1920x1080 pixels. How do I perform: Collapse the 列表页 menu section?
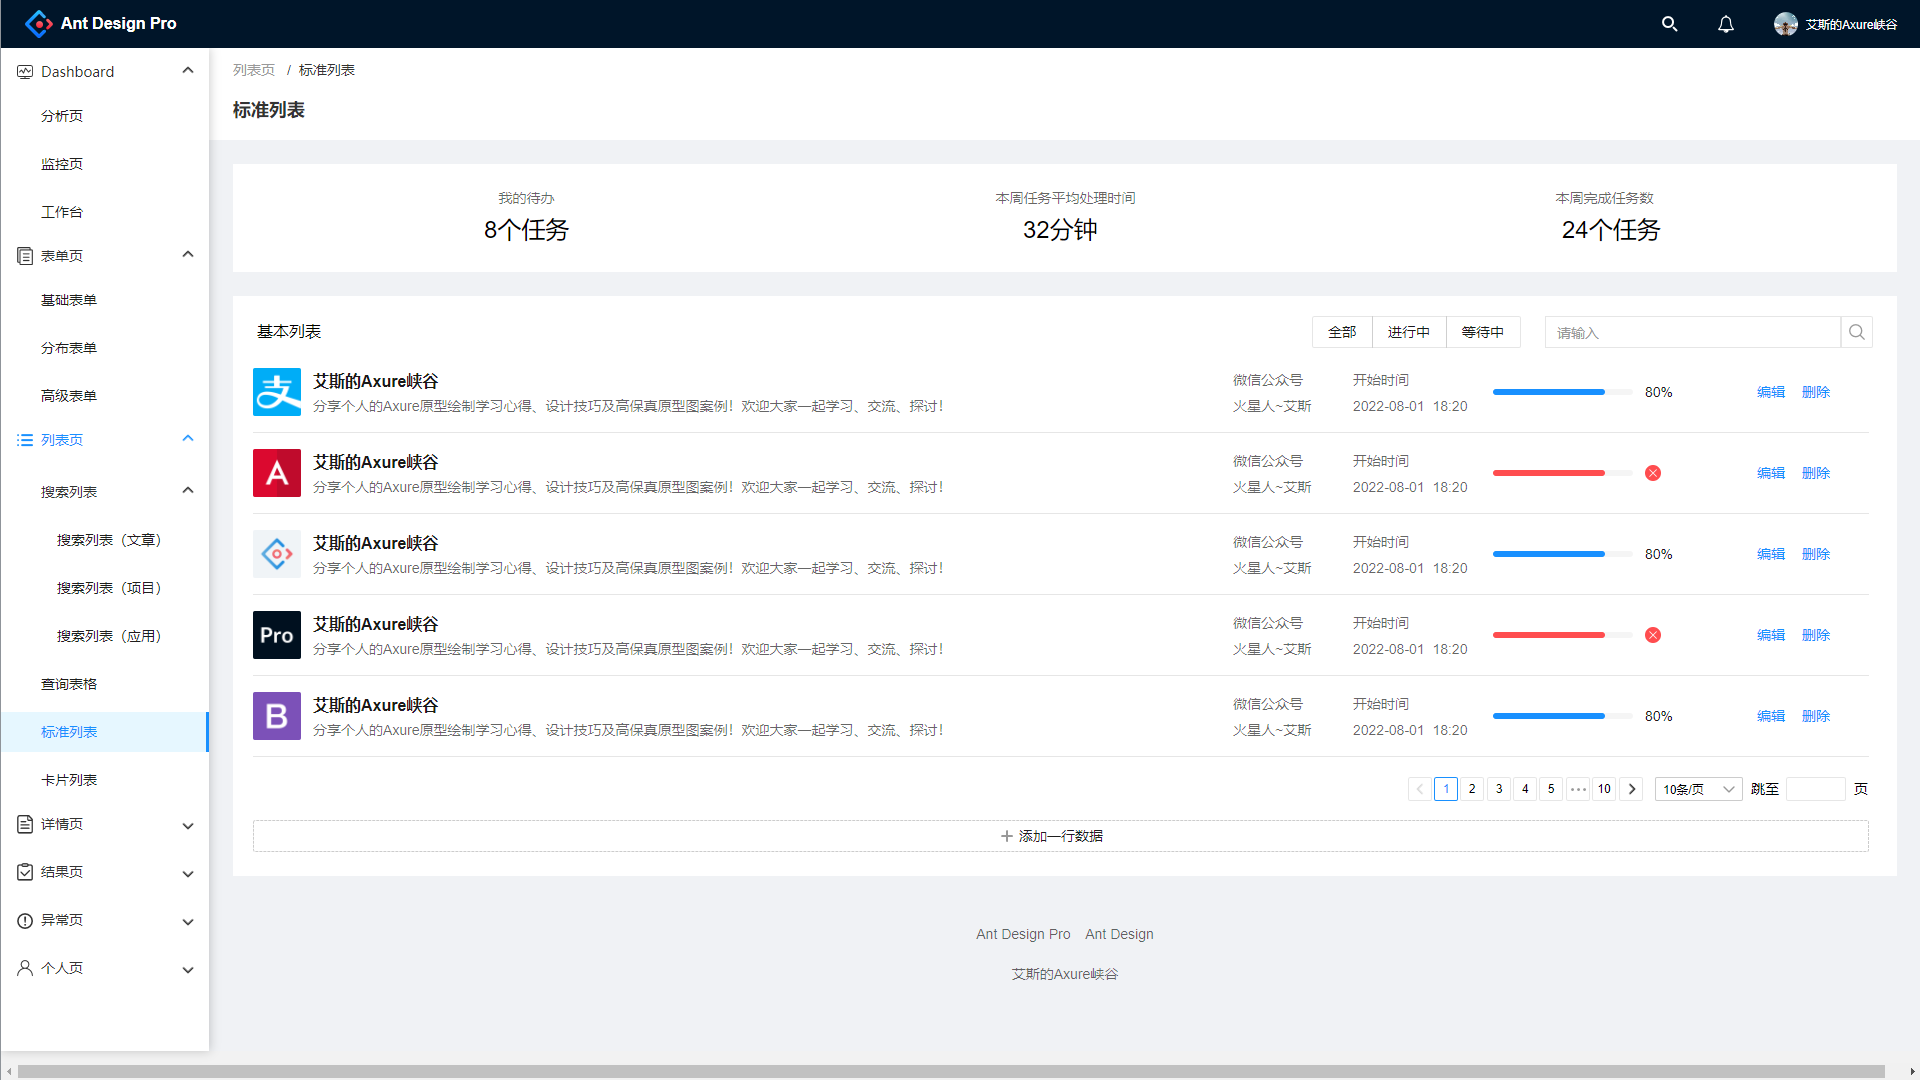[188, 438]
